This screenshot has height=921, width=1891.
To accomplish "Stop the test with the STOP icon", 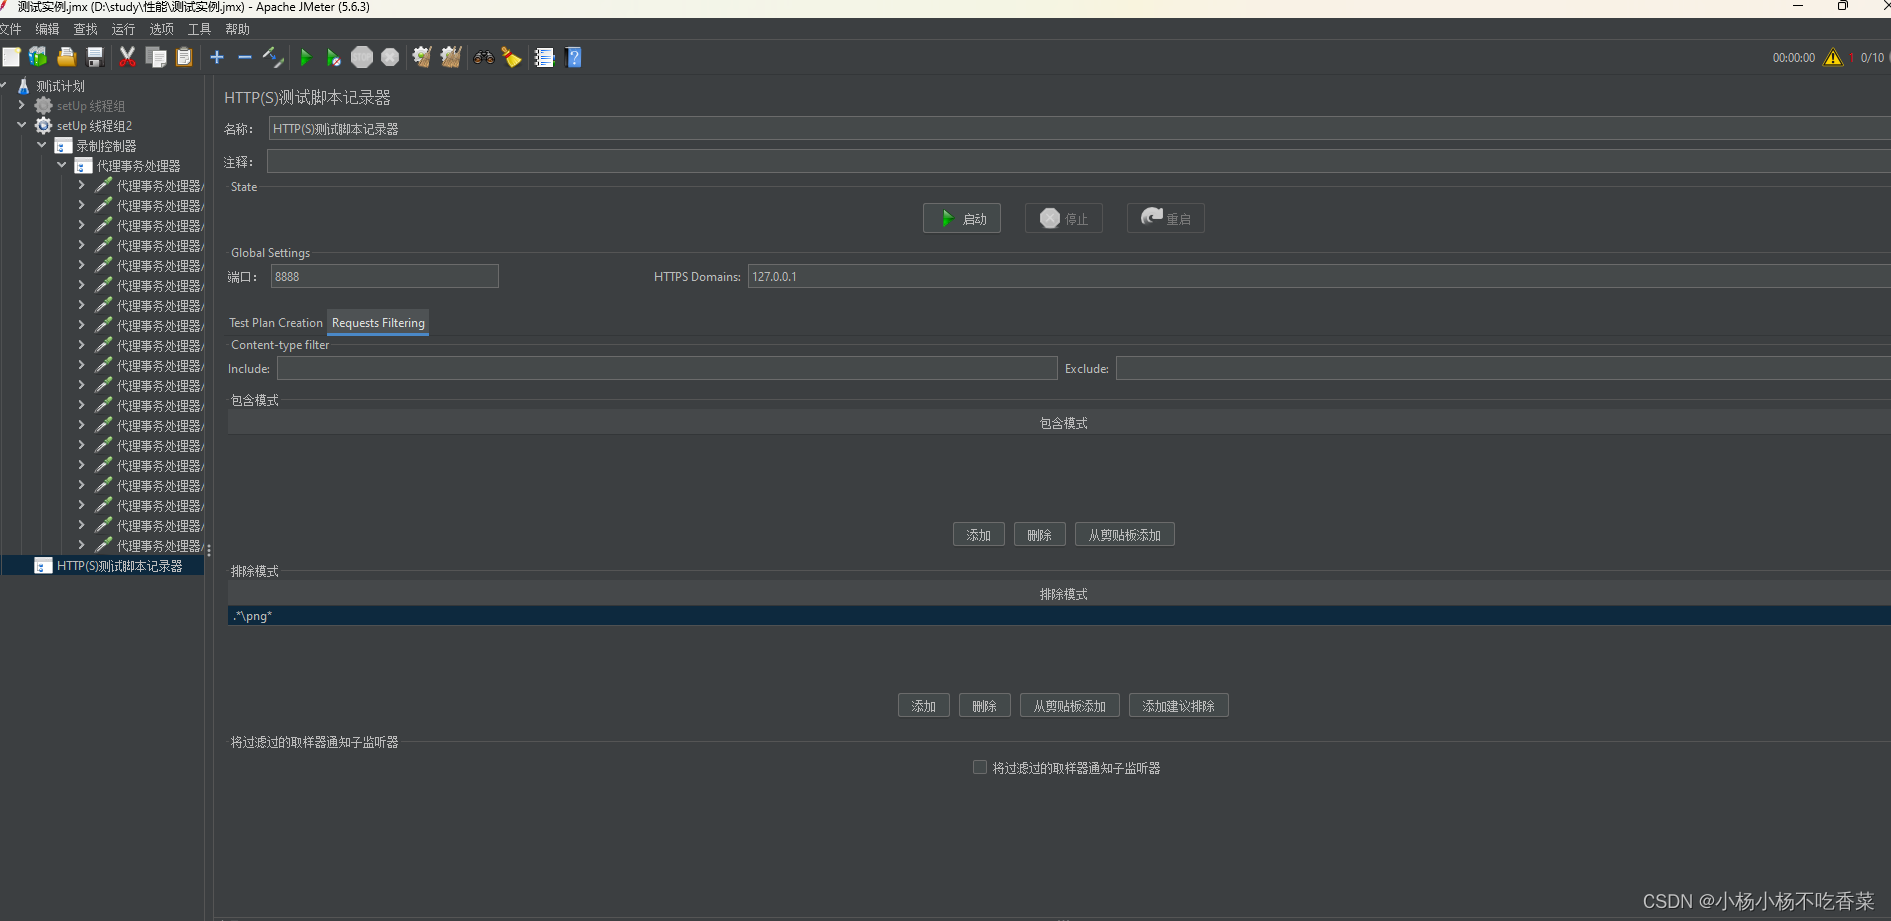I will click(x=362, y=57).
